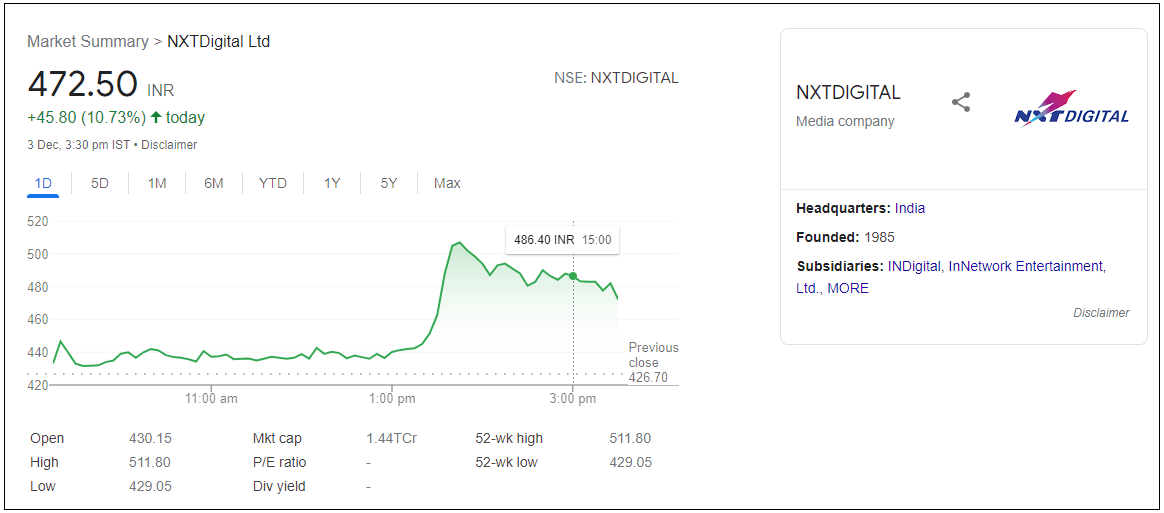Click the 3 Dec, 3:30 pm IST timestamp
The width and height of the screenshot is (1164, 513).
coord(79,145)
